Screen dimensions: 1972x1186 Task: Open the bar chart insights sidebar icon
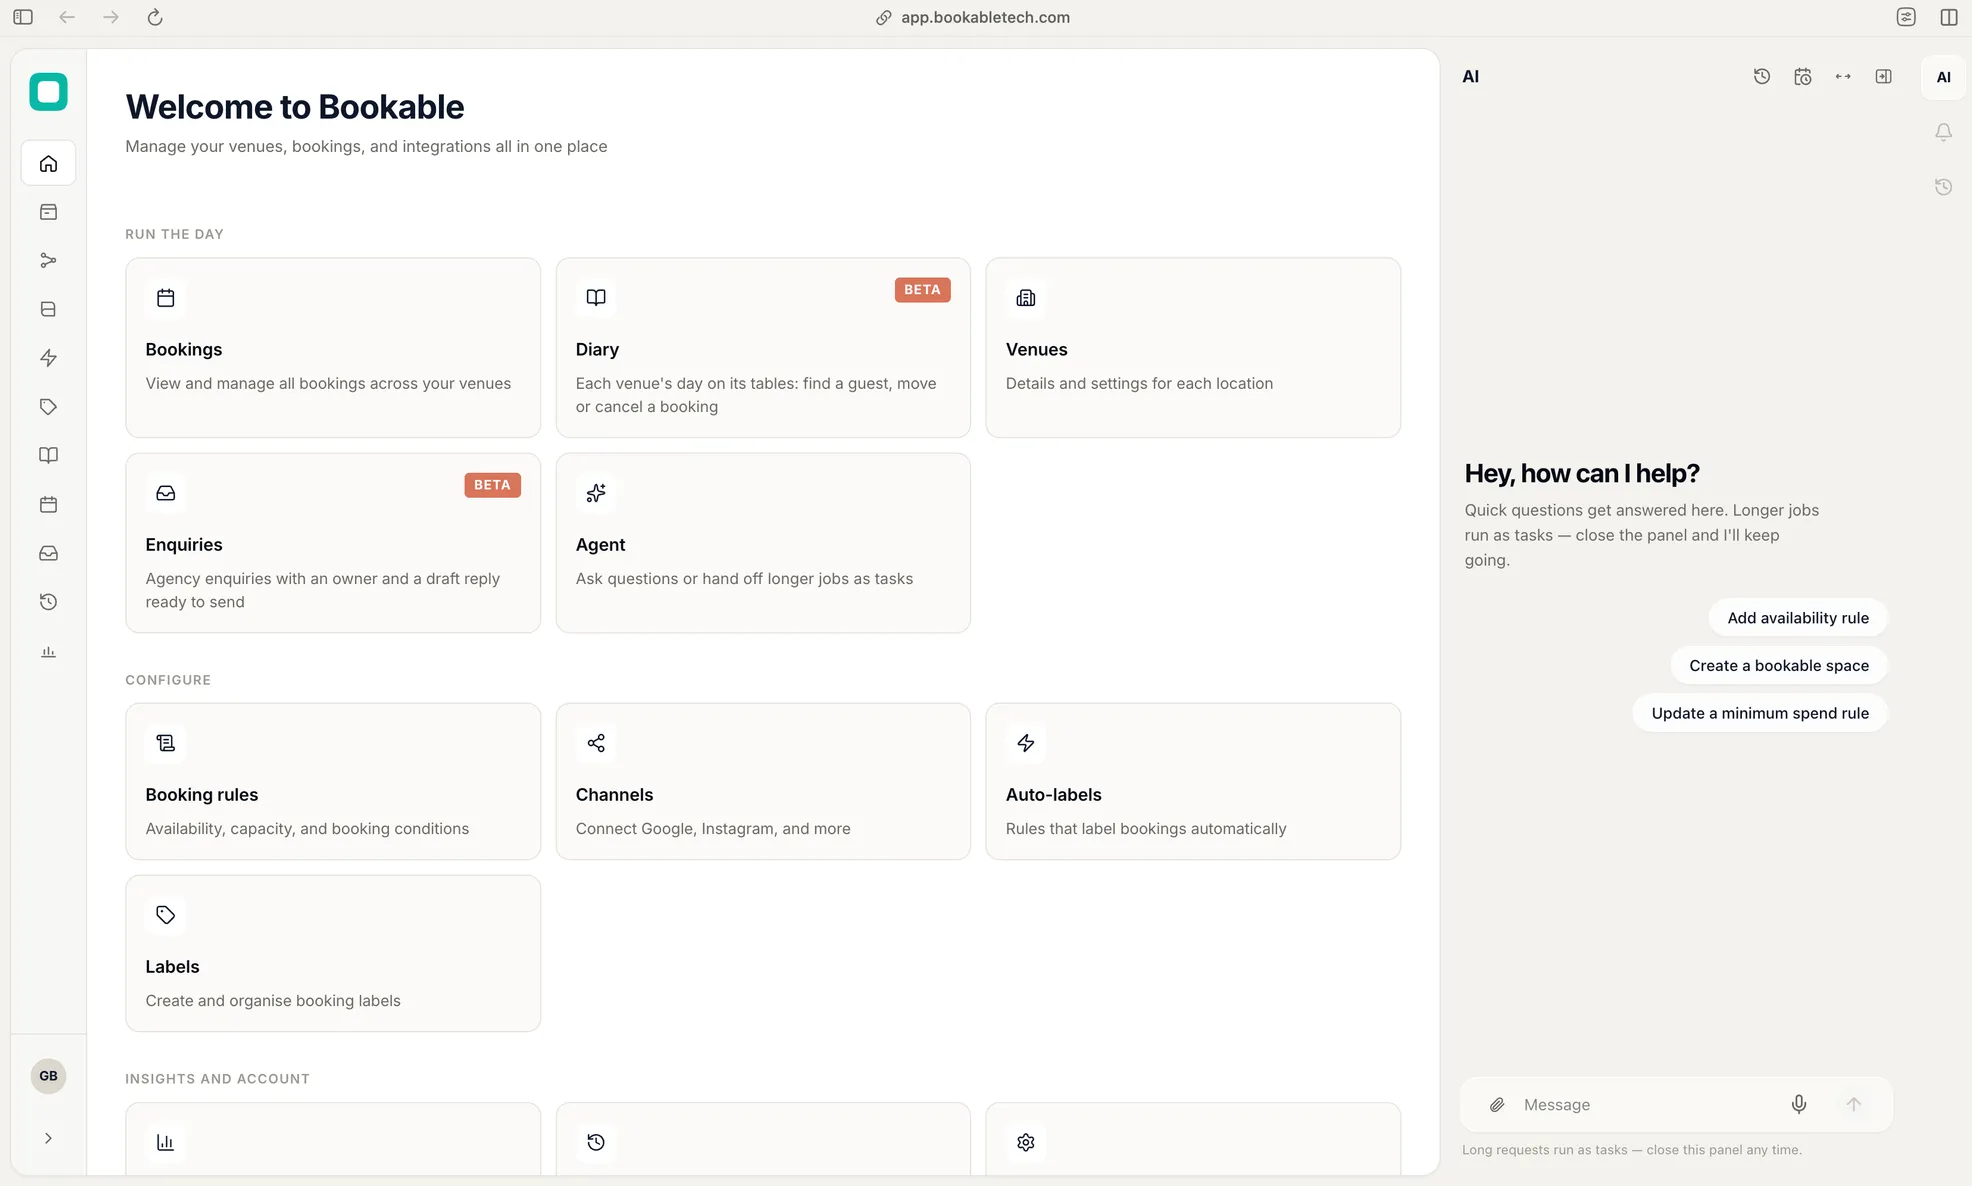pos(48,651)
